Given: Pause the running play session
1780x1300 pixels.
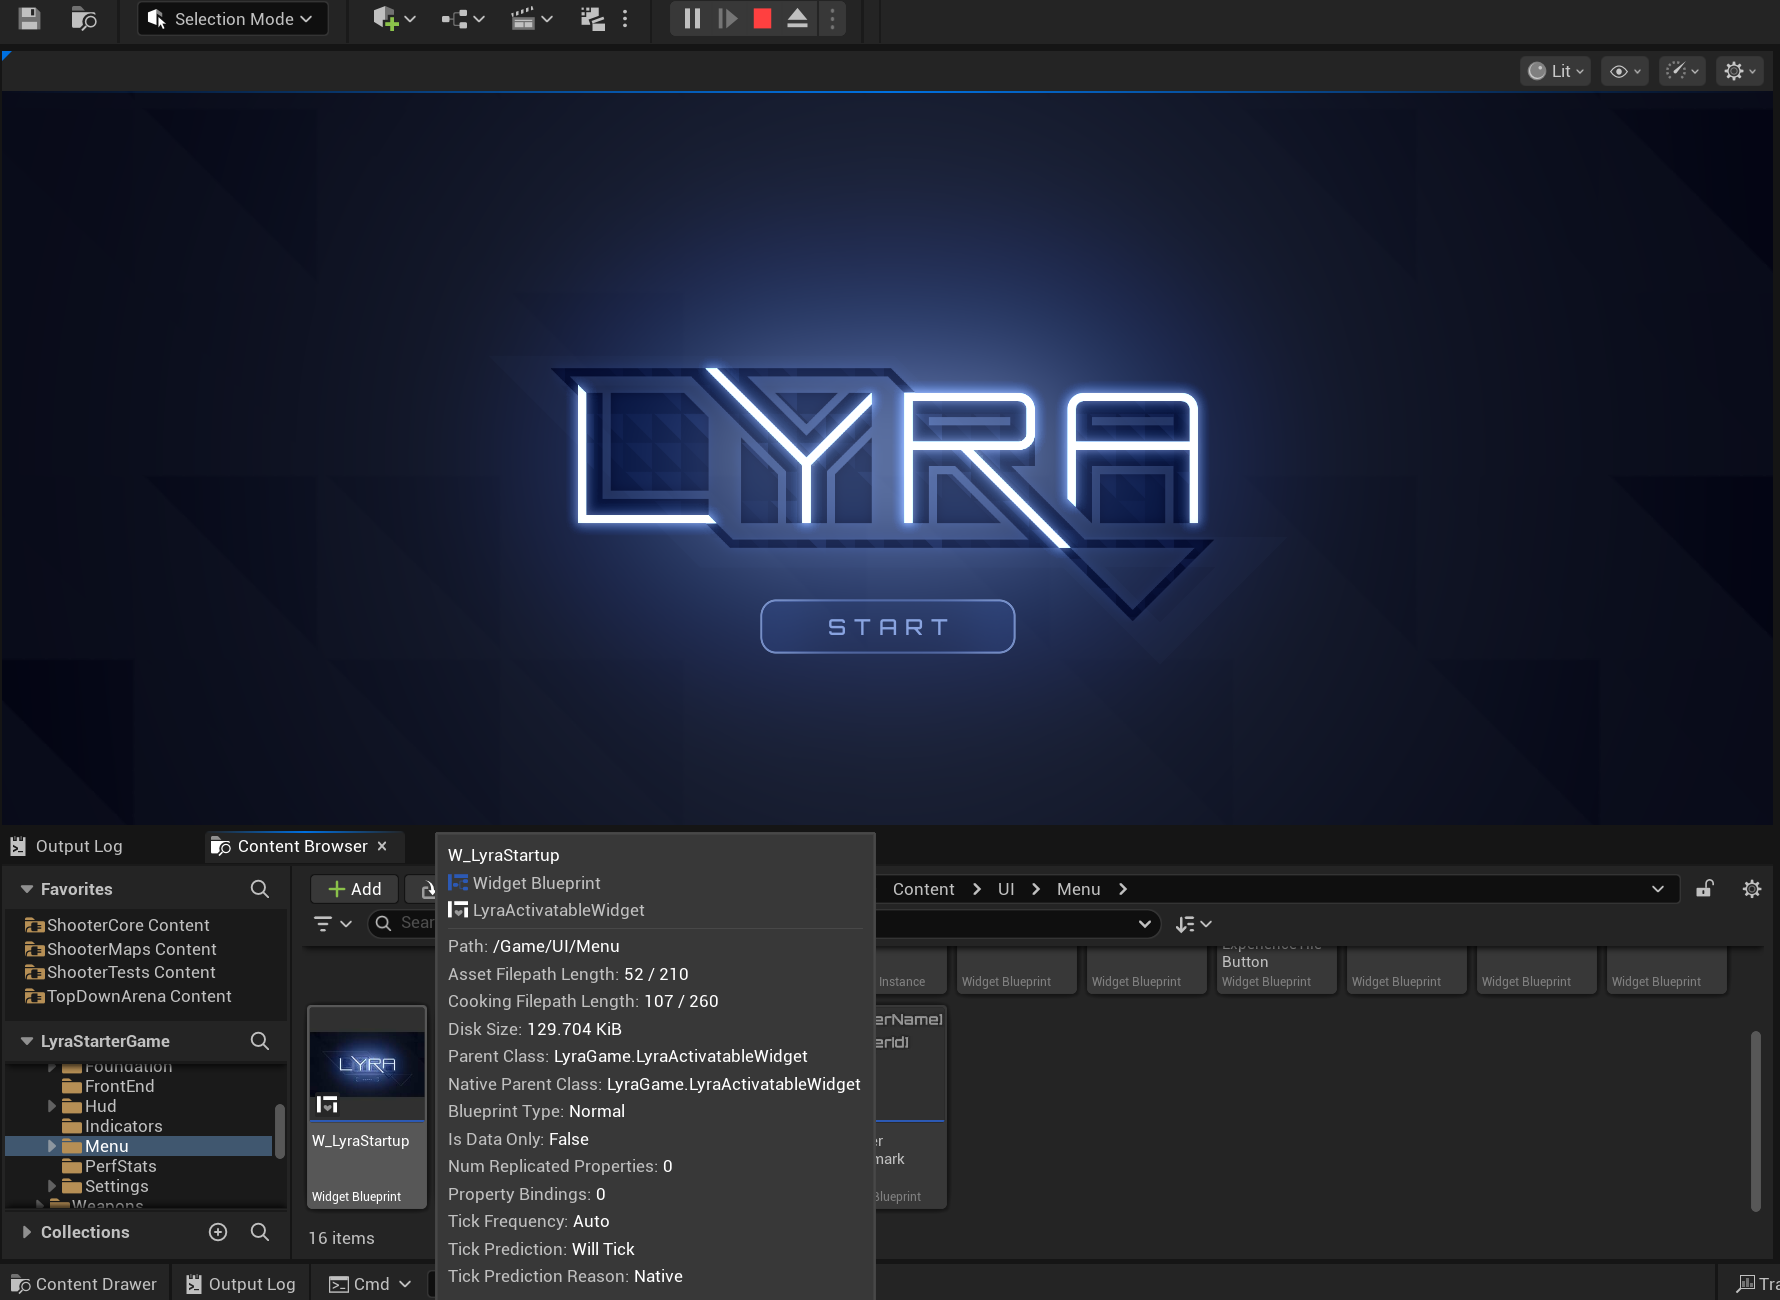Looking at the screenshot, I should 692,18.
